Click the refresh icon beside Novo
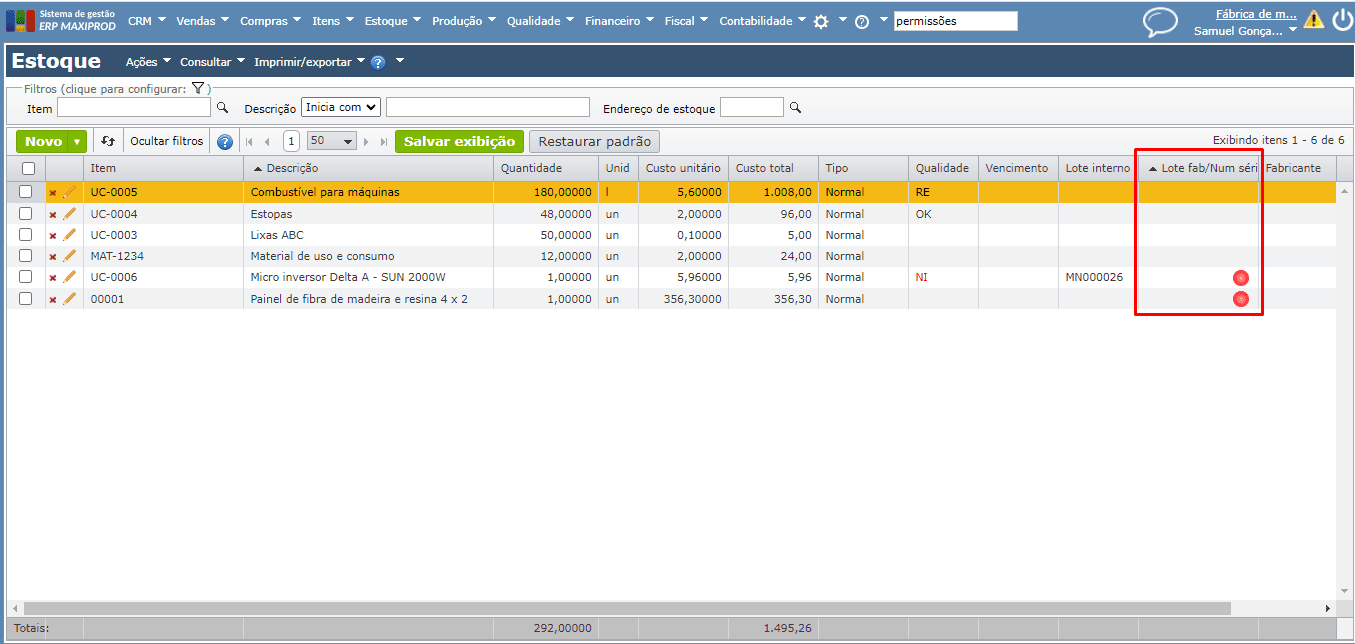Image resolution: width=1355 pixels, height=644 pixels. [x=108, y=141]
